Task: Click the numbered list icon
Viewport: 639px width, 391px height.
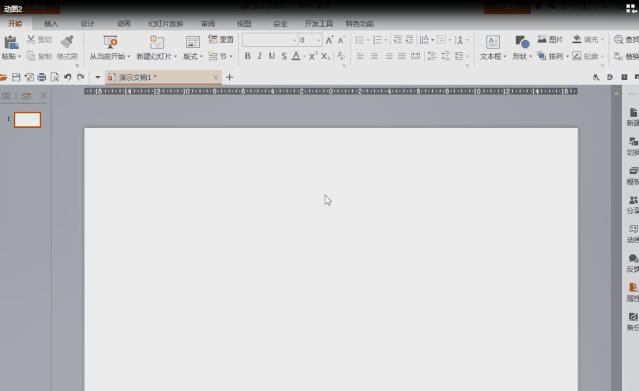Action: [377, 40]
